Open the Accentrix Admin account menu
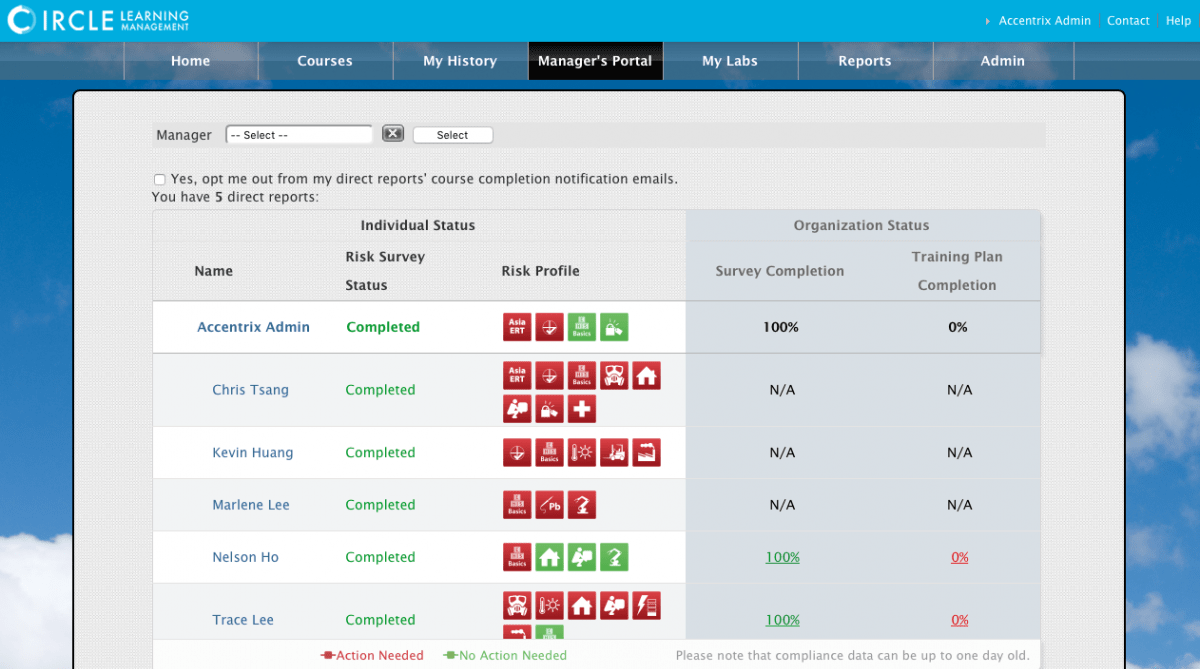 click(1044, 20)
